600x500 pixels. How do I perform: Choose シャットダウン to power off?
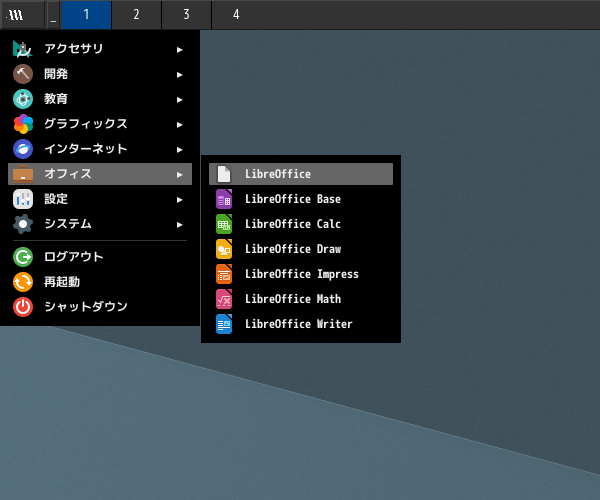click(100, 307)
